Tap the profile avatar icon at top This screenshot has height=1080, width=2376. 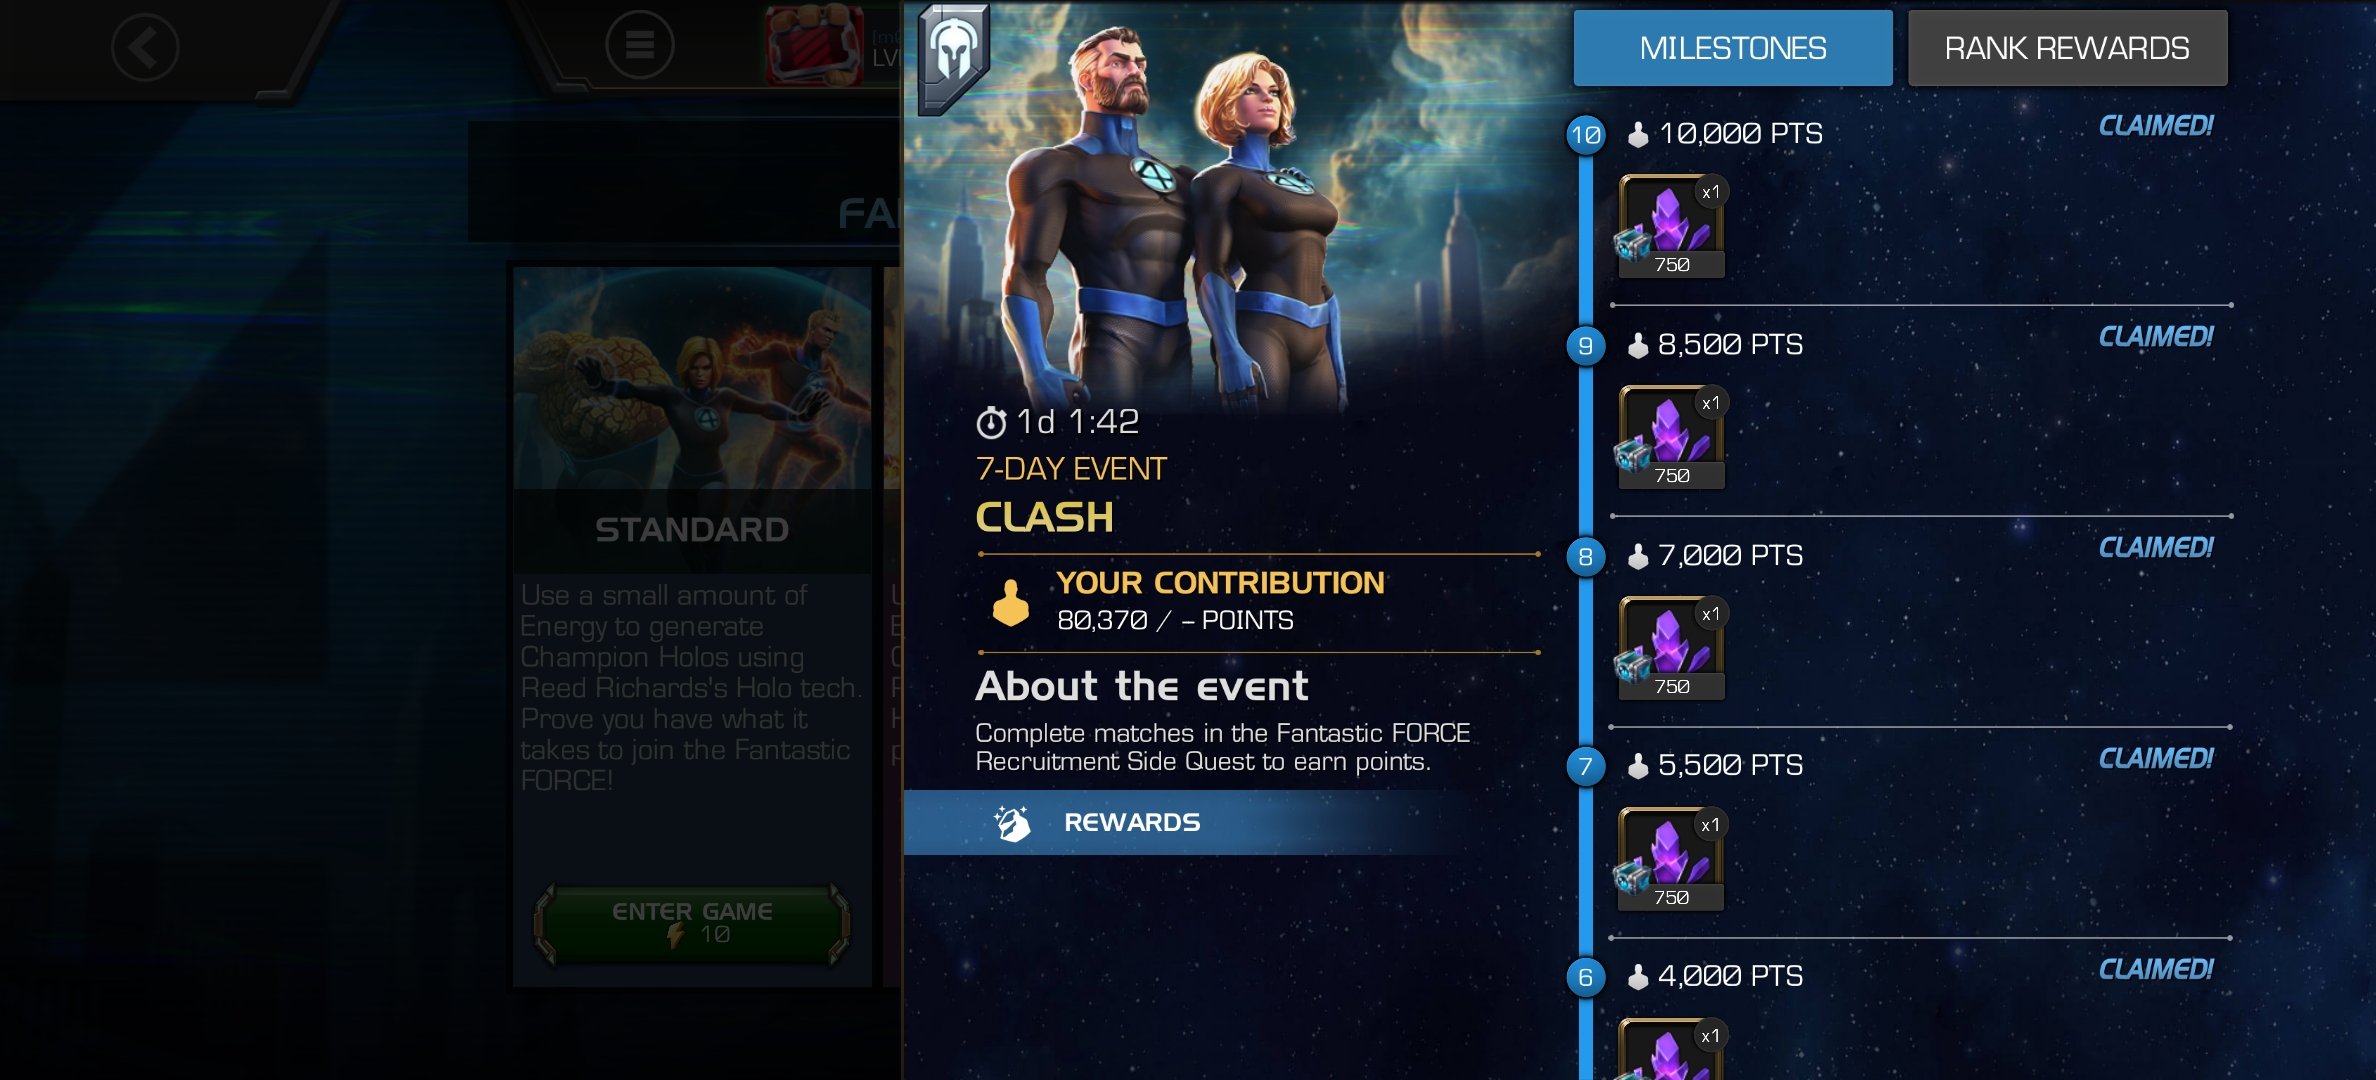click(815, 45)
